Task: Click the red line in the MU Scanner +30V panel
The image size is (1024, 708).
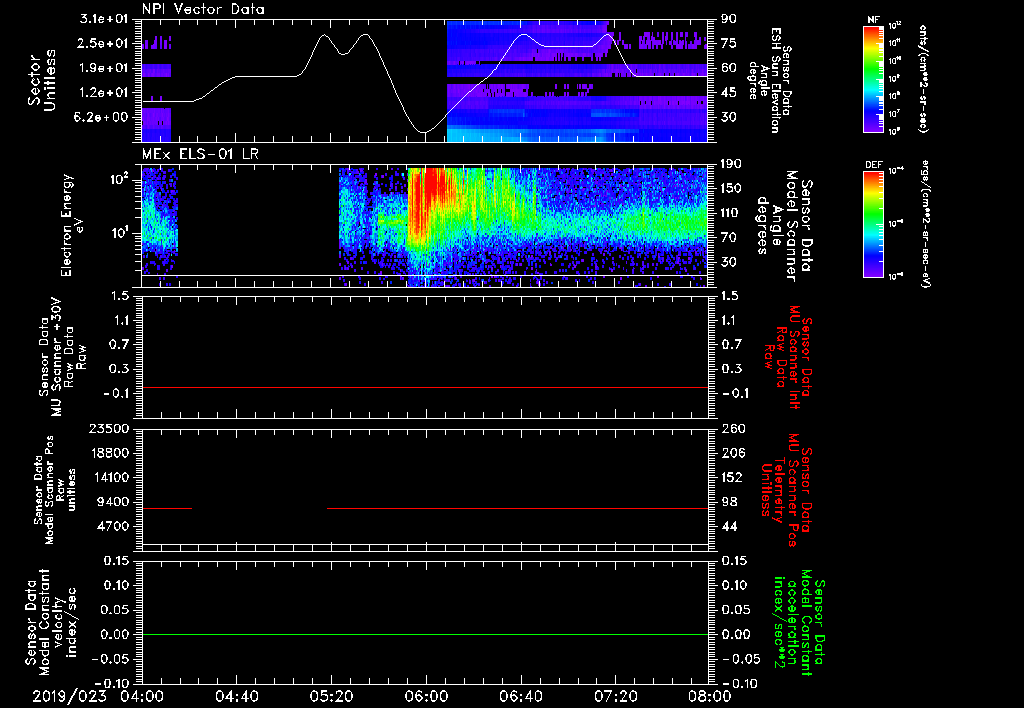Action: pyautogui.click(x=425, y=387)
